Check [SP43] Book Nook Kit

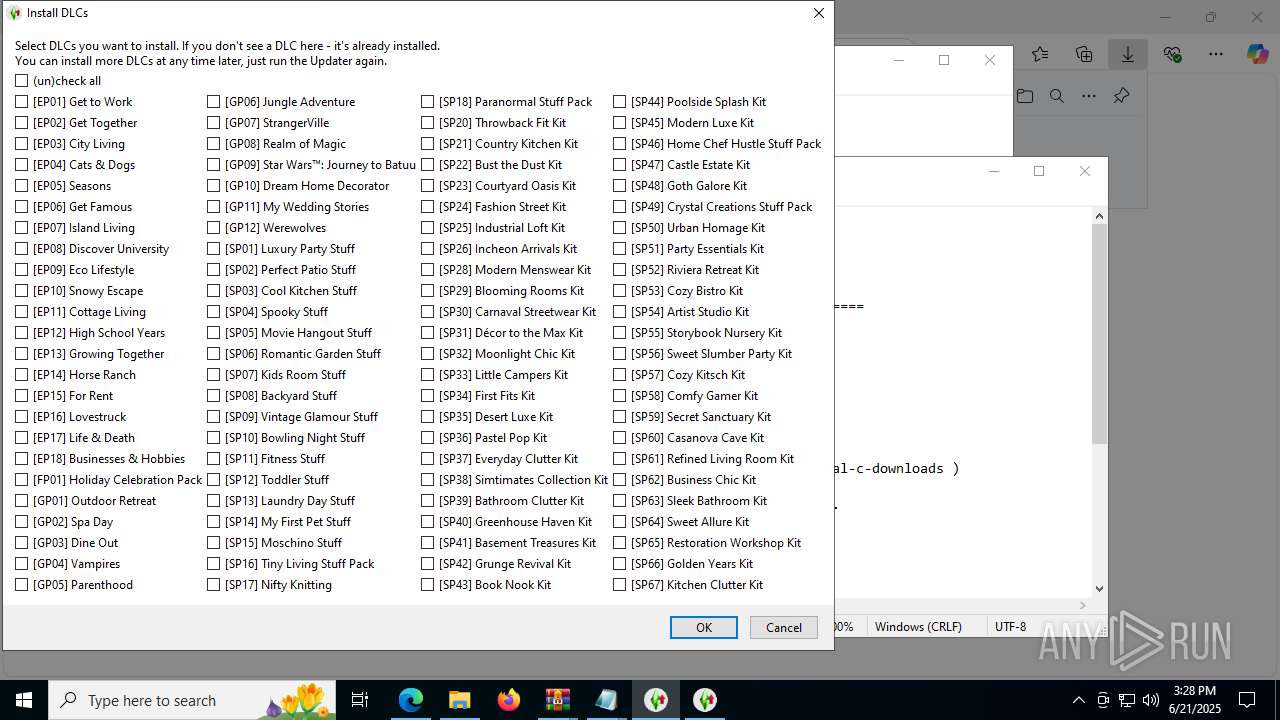coord(428,585)
